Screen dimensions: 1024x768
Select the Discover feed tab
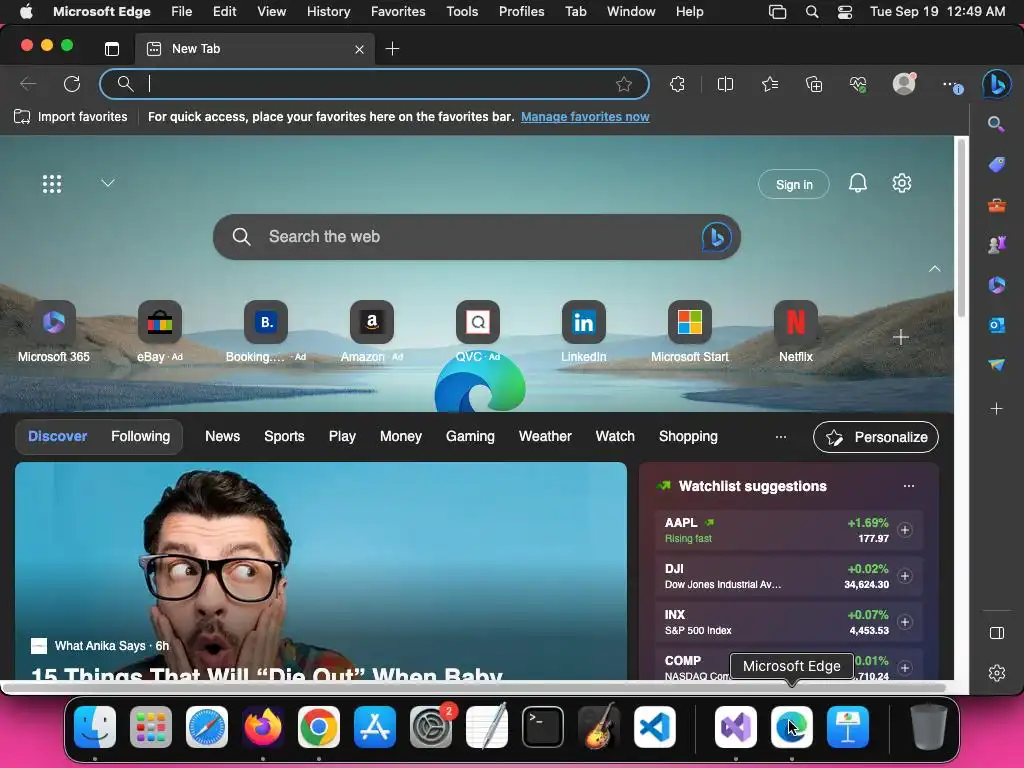[x=57, y=436]
